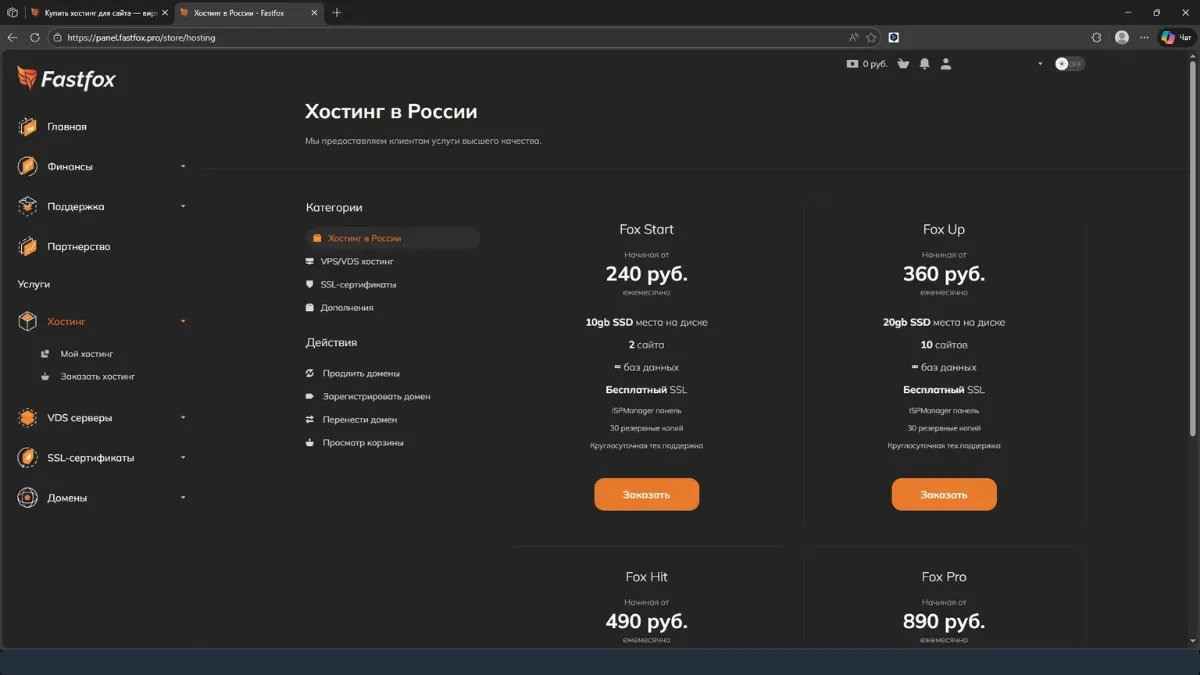
Task: Click the Заказать button on Fox Start plan
Action: 646,493
